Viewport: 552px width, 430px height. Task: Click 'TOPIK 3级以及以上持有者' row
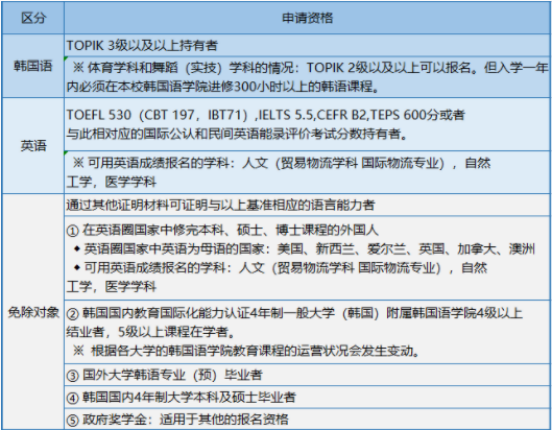click(x=307, y=45)
